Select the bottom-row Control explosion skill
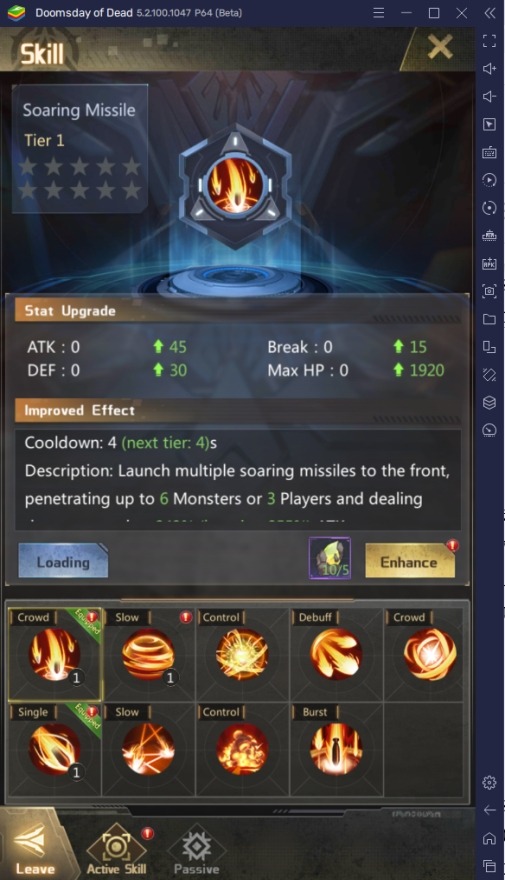Image resolution: width=505 pixels, height=880 pixels. coord(242,749)
